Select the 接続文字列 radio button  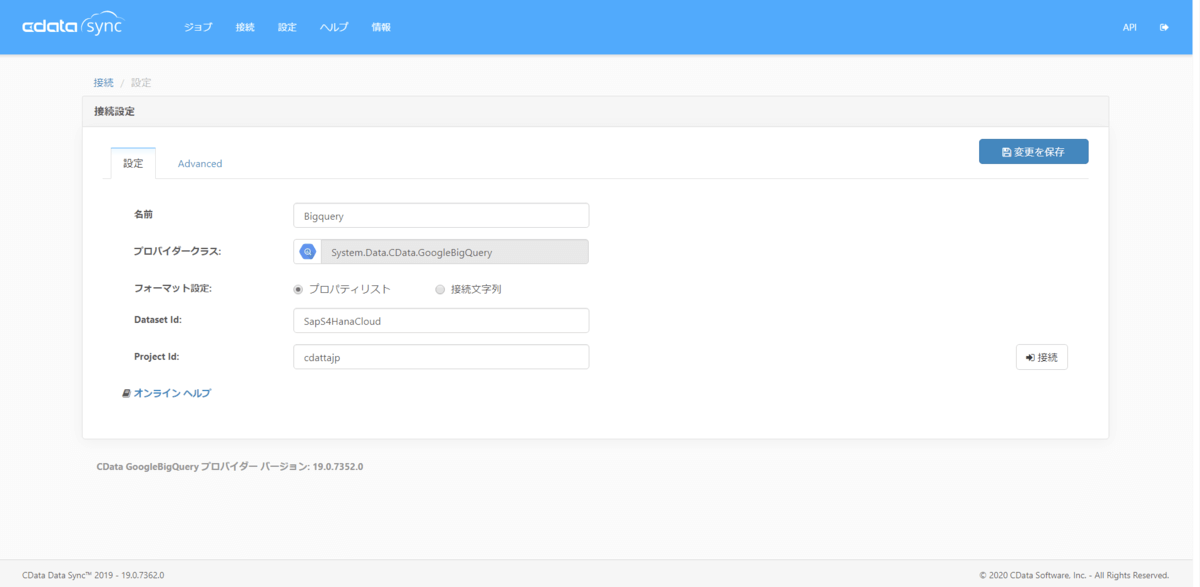point(440,289)
